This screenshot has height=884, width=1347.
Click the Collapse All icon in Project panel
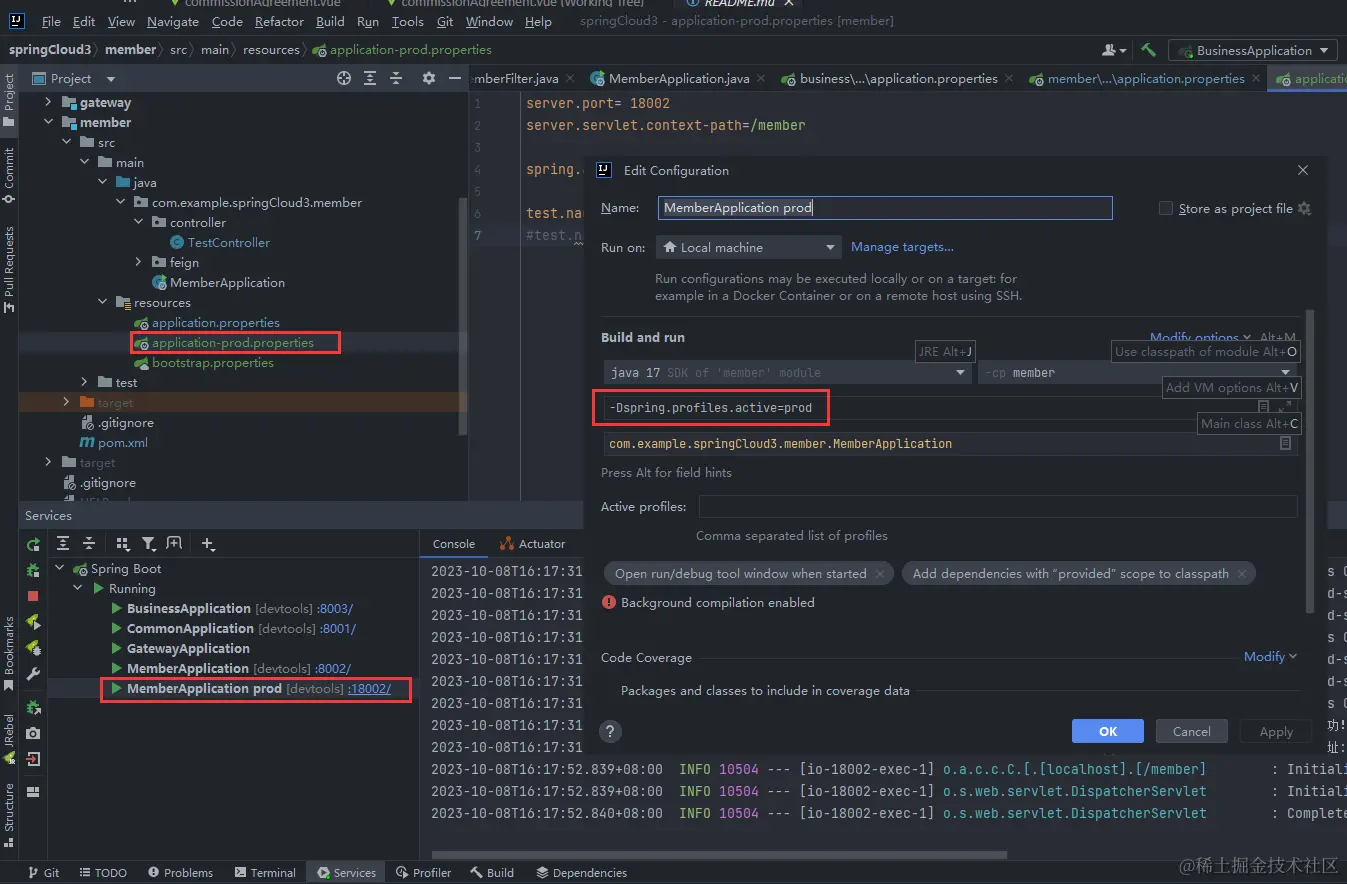pyautogui.click(x=396, y=78)
